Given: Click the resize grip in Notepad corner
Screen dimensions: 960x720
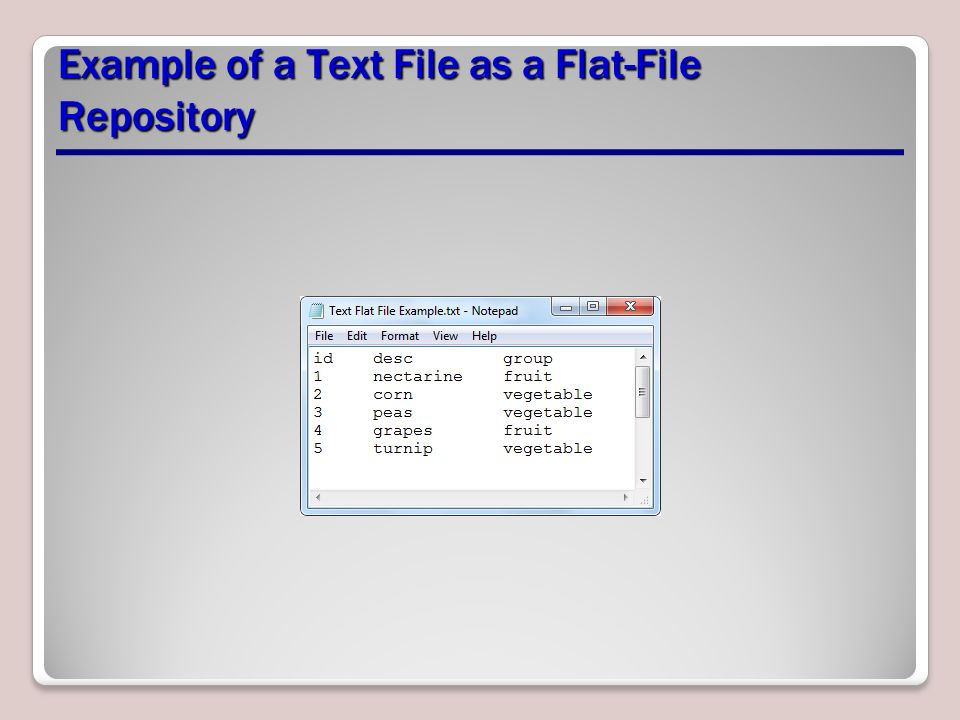Looking at the screenshot, I should 644,500.
